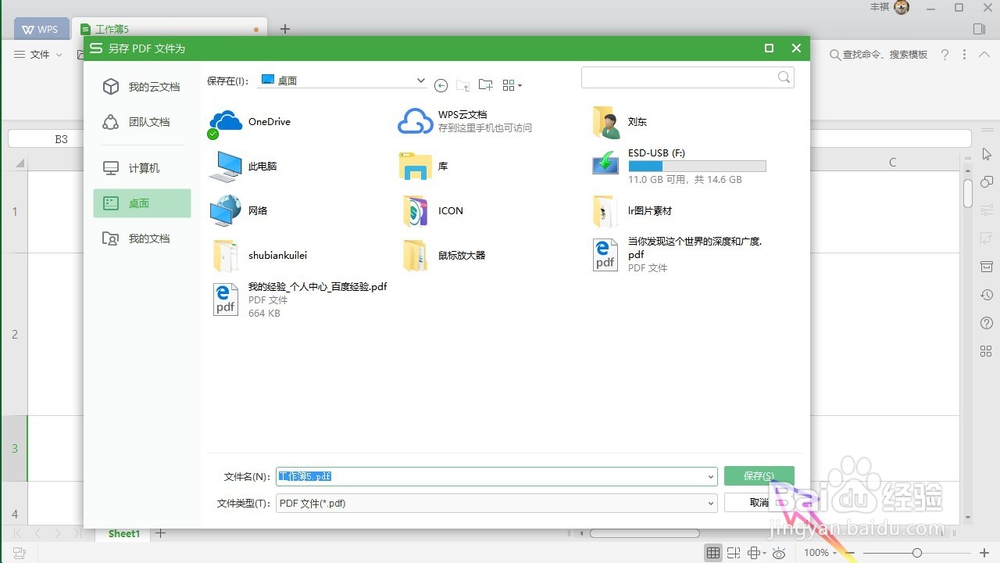The width and height of the screenshot is (1000, 563).
Task: Select the ESD-USB (F:) drive
Action: 679,166
